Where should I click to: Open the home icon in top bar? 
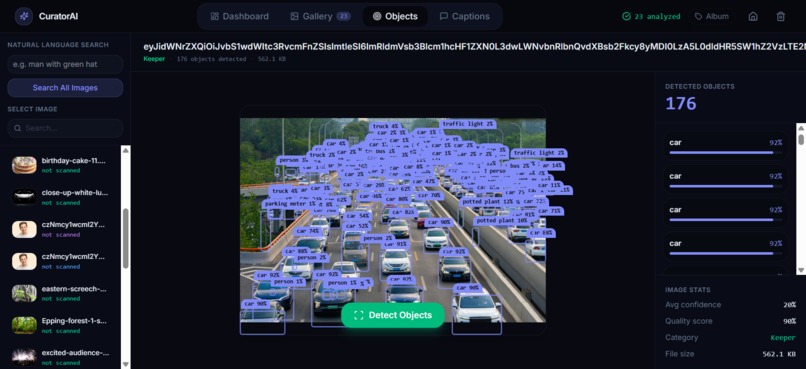coord(753,16)
